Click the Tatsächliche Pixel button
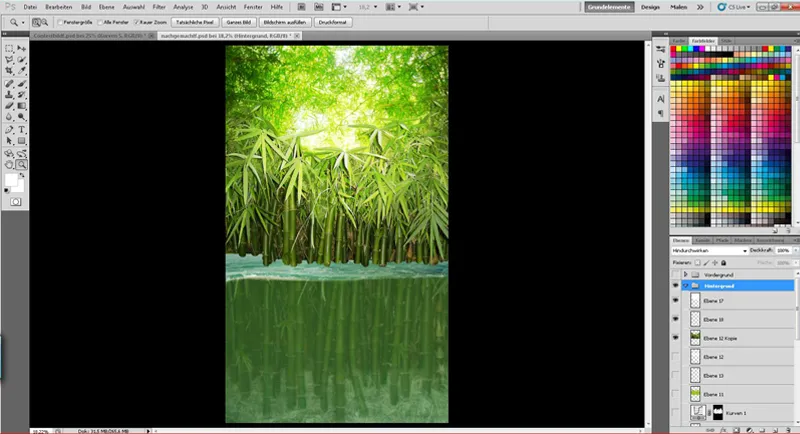800x434 pixels. [x=194, y=22]
